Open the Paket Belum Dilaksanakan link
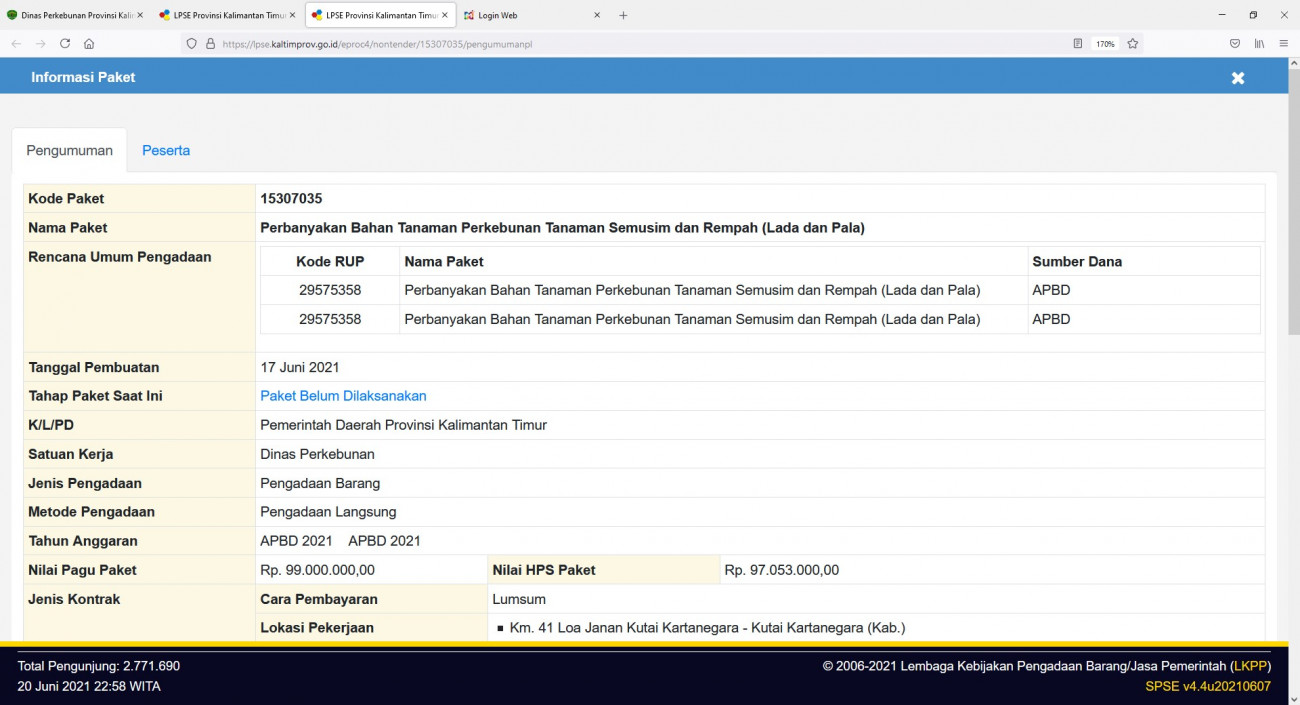This screenshot has width=1300, height=705. pyautogui.click(x=343, y=396)
